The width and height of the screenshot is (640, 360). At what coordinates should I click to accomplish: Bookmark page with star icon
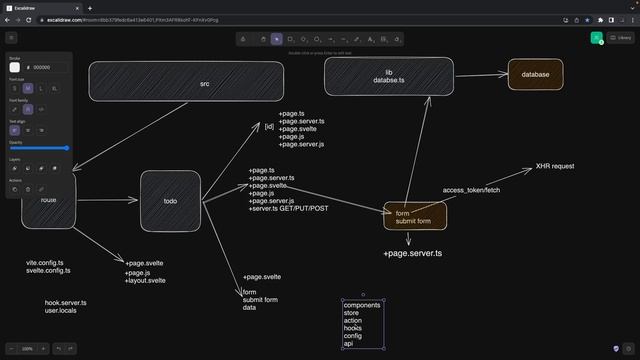point(587,20)
